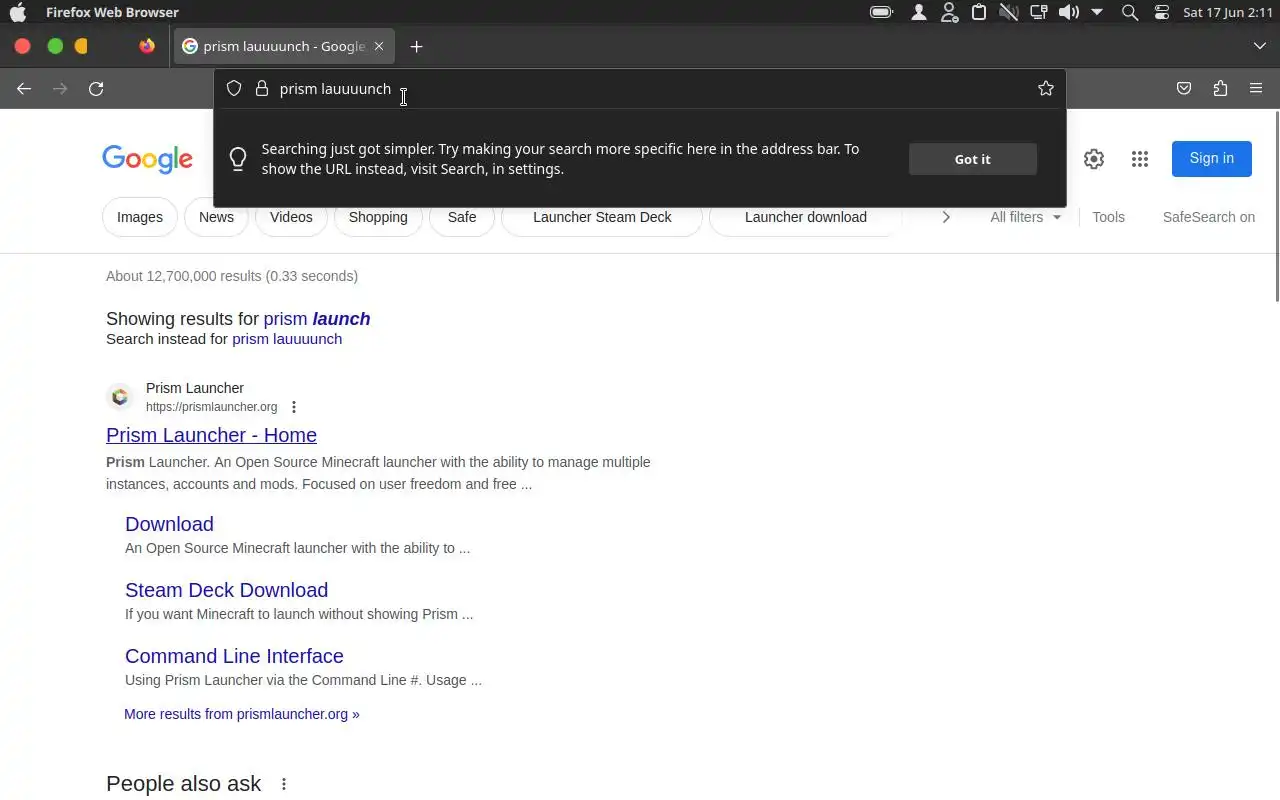Open the Steam Deck Download sitelink

(226, 590)
